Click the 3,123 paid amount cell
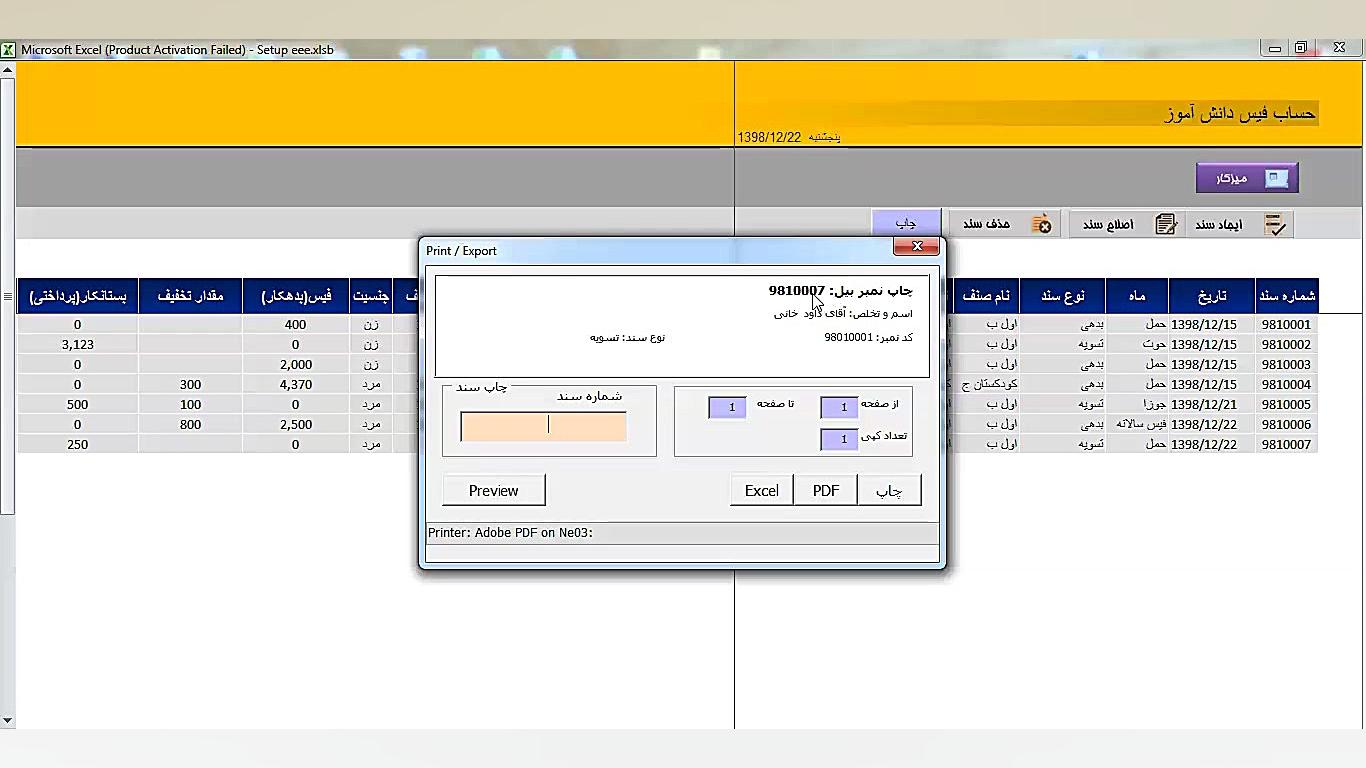The height and width of the screenshot is (768, 1366). [x=77, y=344]
